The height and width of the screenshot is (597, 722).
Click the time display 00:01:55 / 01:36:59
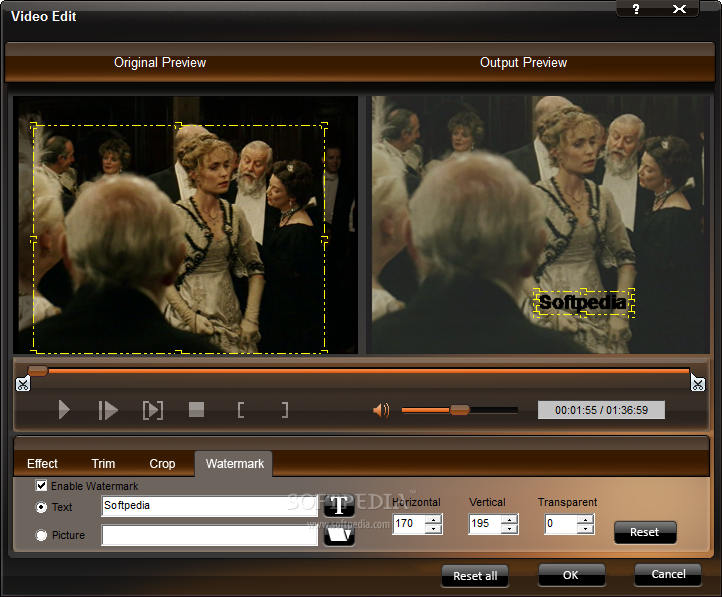[x=601, y=410]
